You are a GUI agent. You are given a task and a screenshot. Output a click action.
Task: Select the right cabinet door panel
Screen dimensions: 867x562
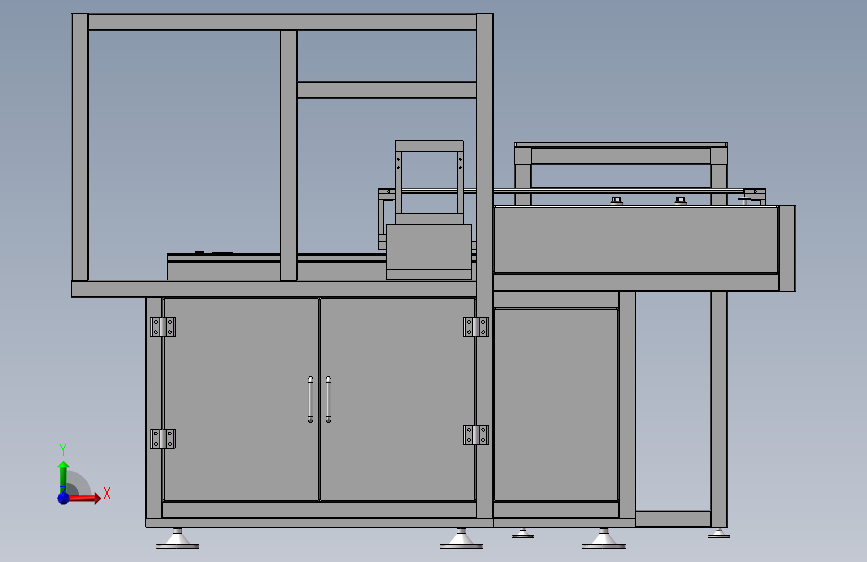click(x=398, y=399)
